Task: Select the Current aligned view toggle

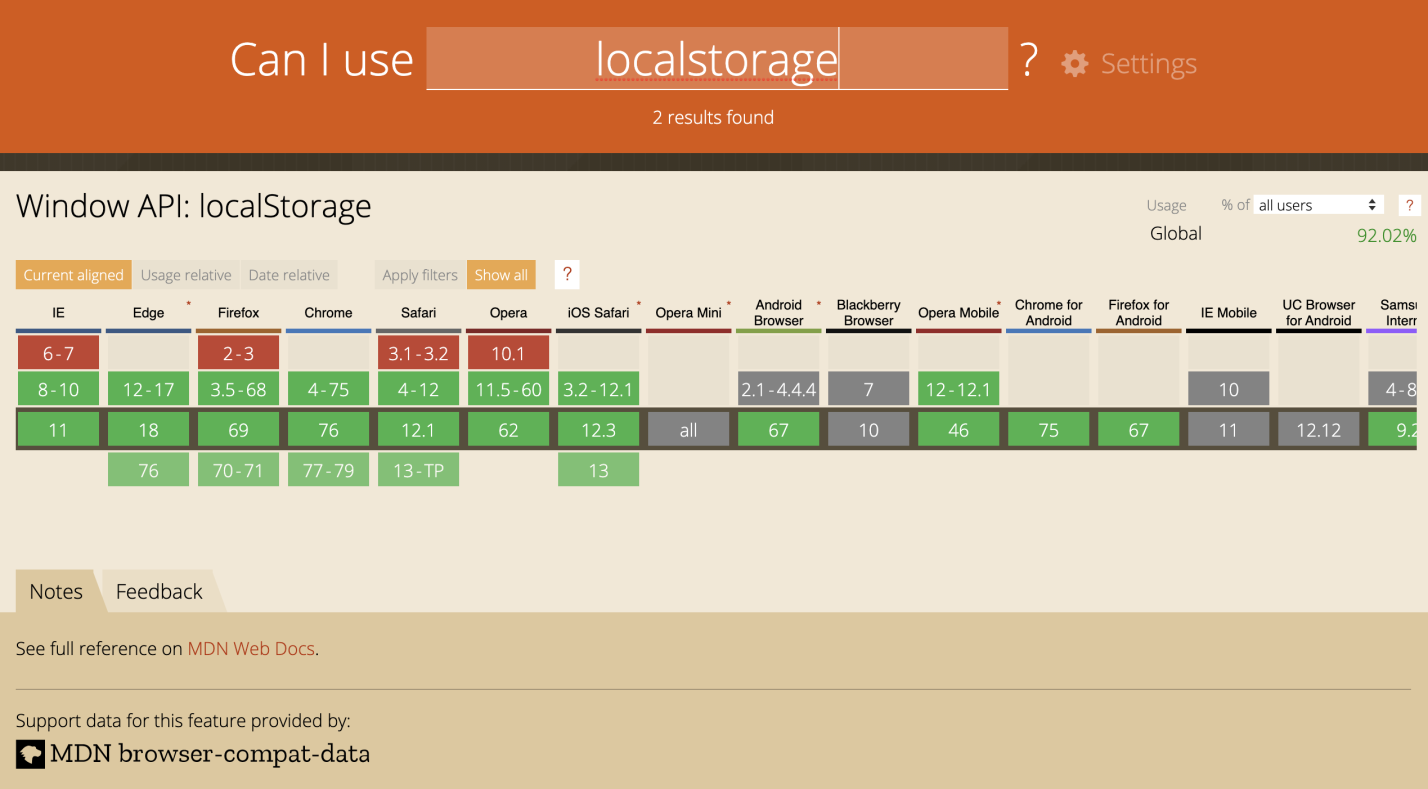Action: 74,275
